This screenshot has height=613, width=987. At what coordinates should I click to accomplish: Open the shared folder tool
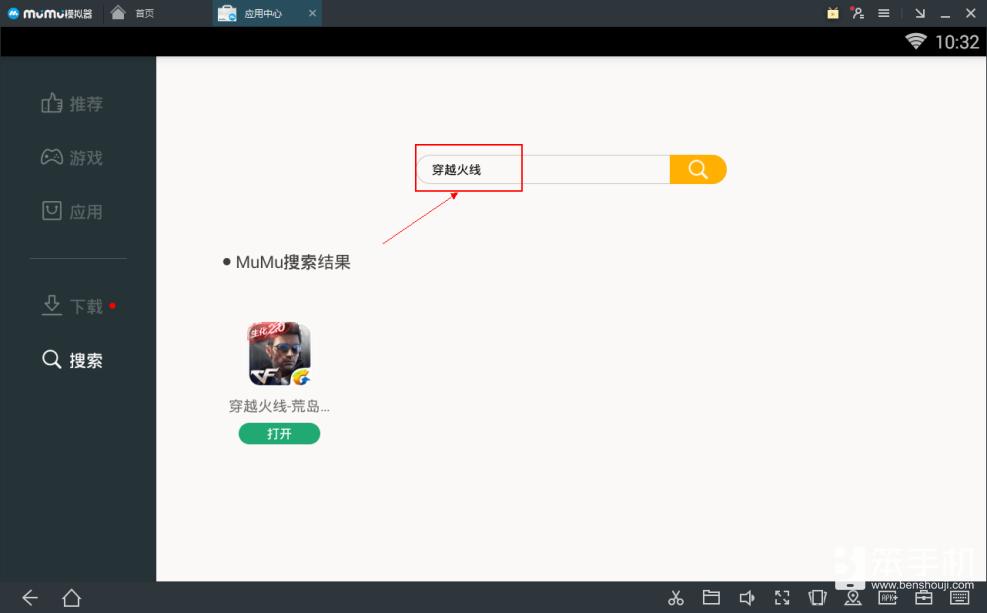712,597
